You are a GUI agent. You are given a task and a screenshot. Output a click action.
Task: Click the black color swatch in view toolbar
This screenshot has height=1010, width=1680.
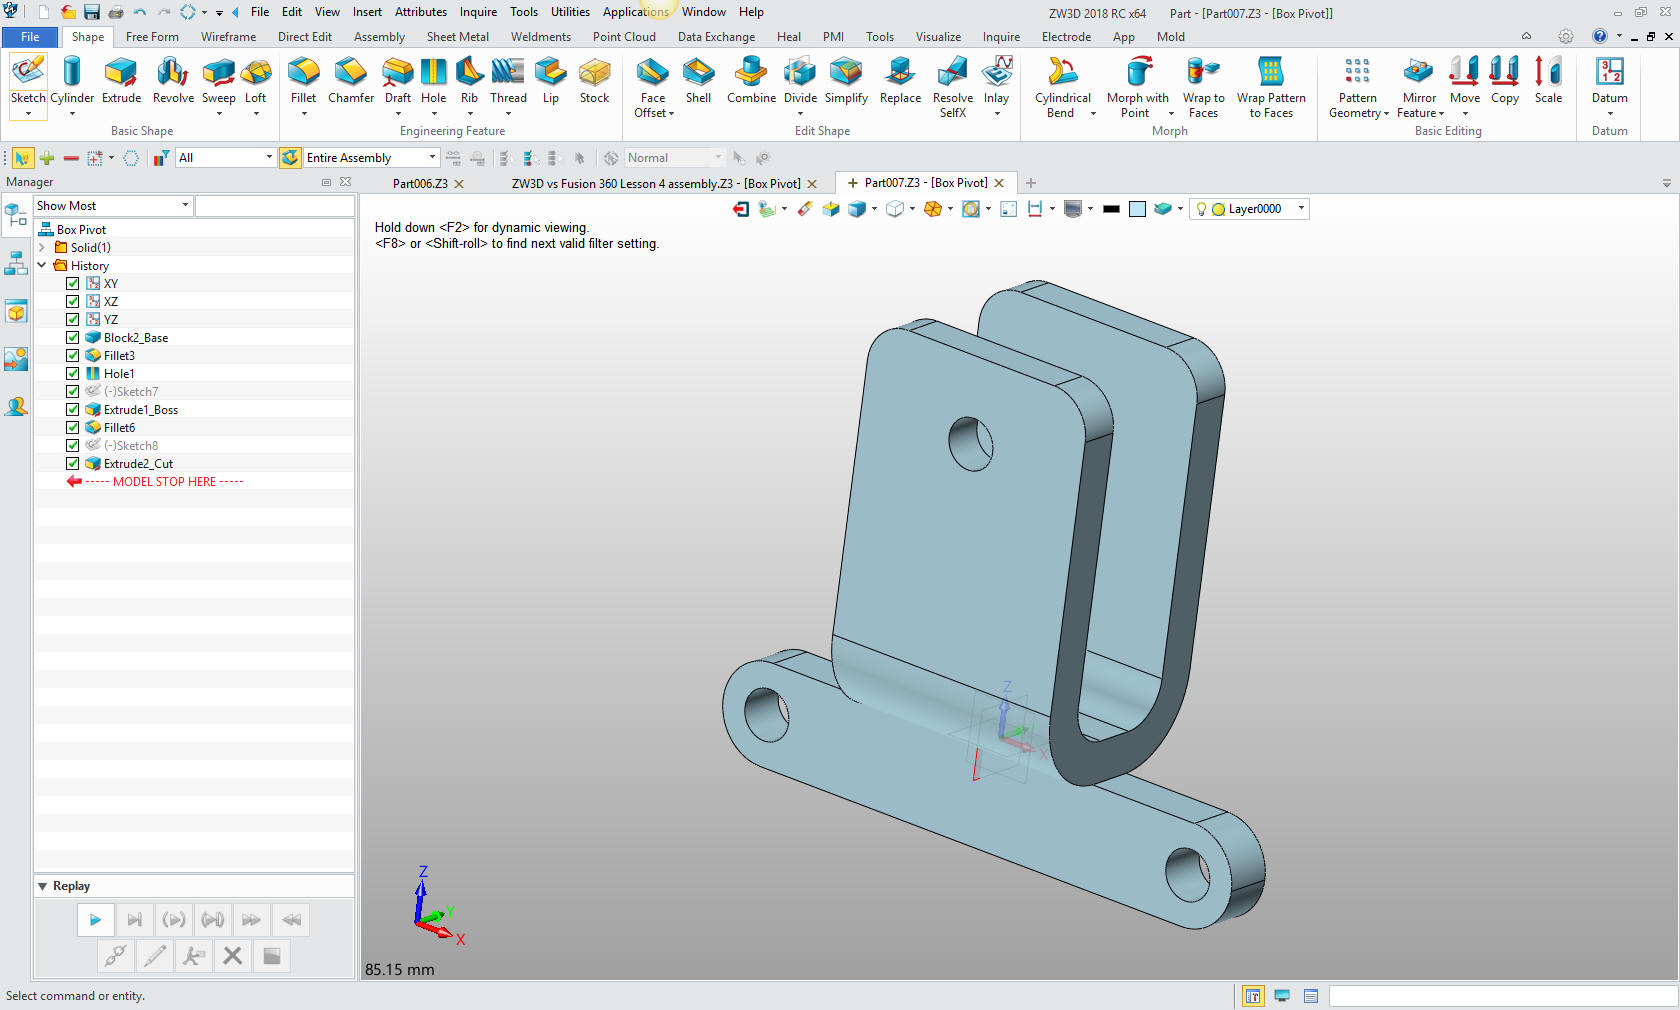coord(1111,209)
